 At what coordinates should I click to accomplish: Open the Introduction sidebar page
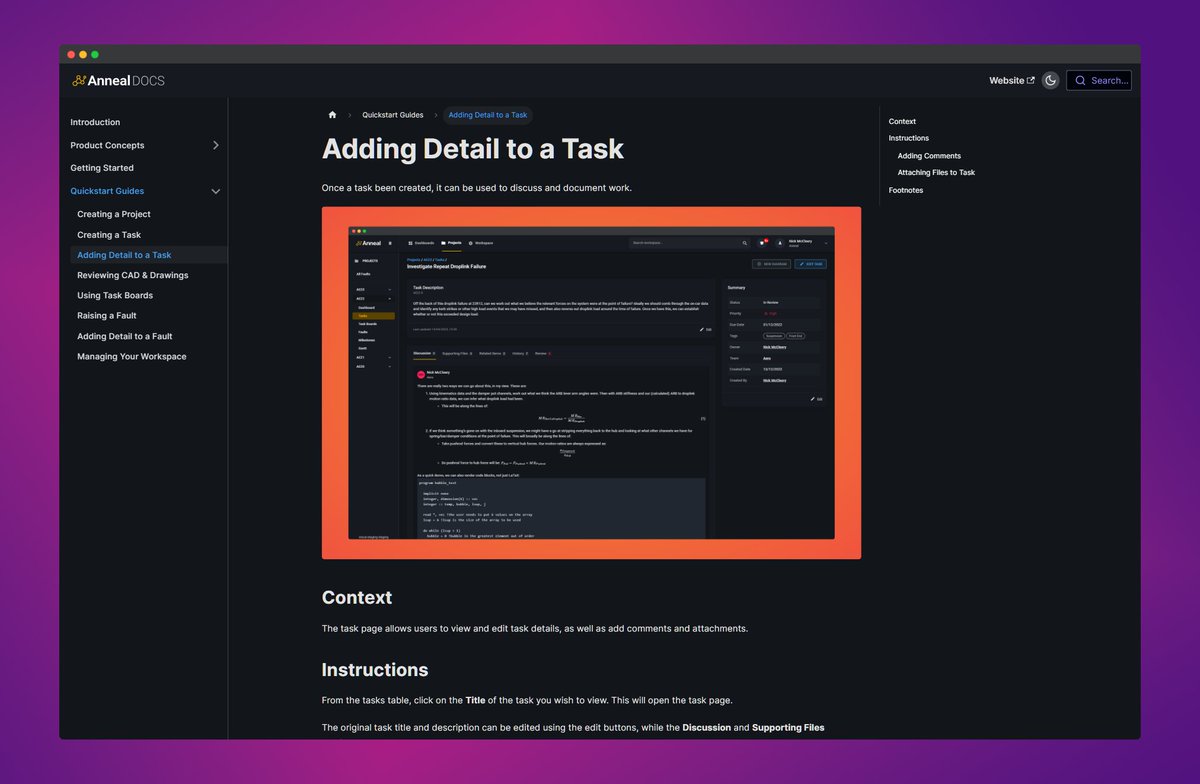[x=95, y=122]
